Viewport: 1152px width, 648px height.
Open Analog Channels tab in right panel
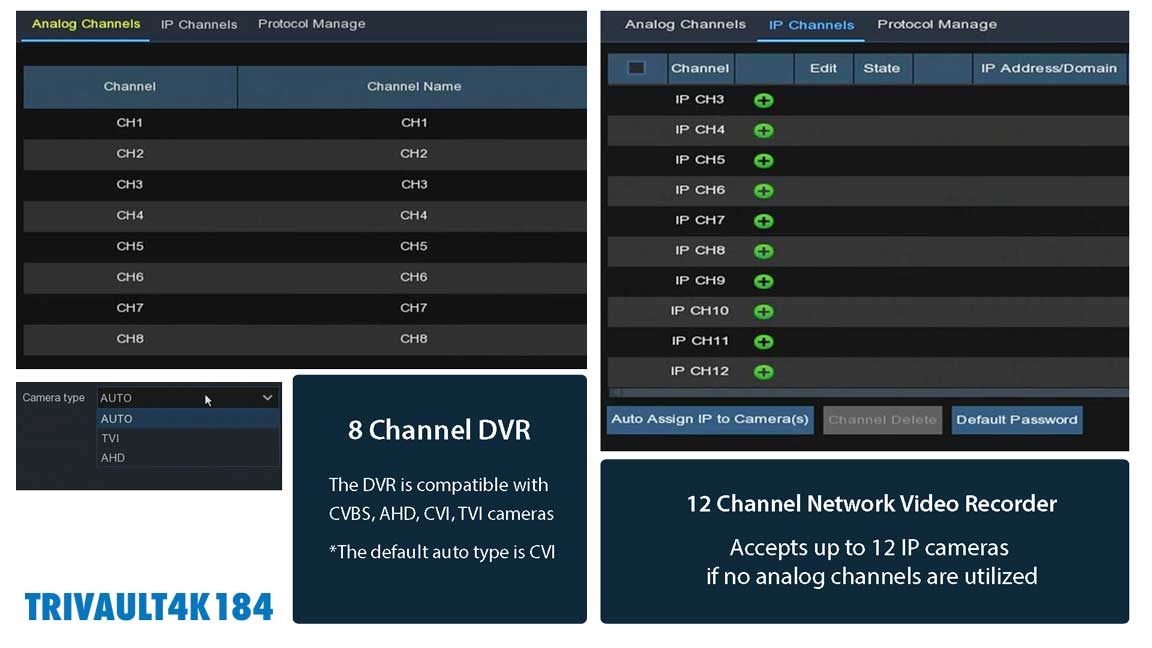685,24
